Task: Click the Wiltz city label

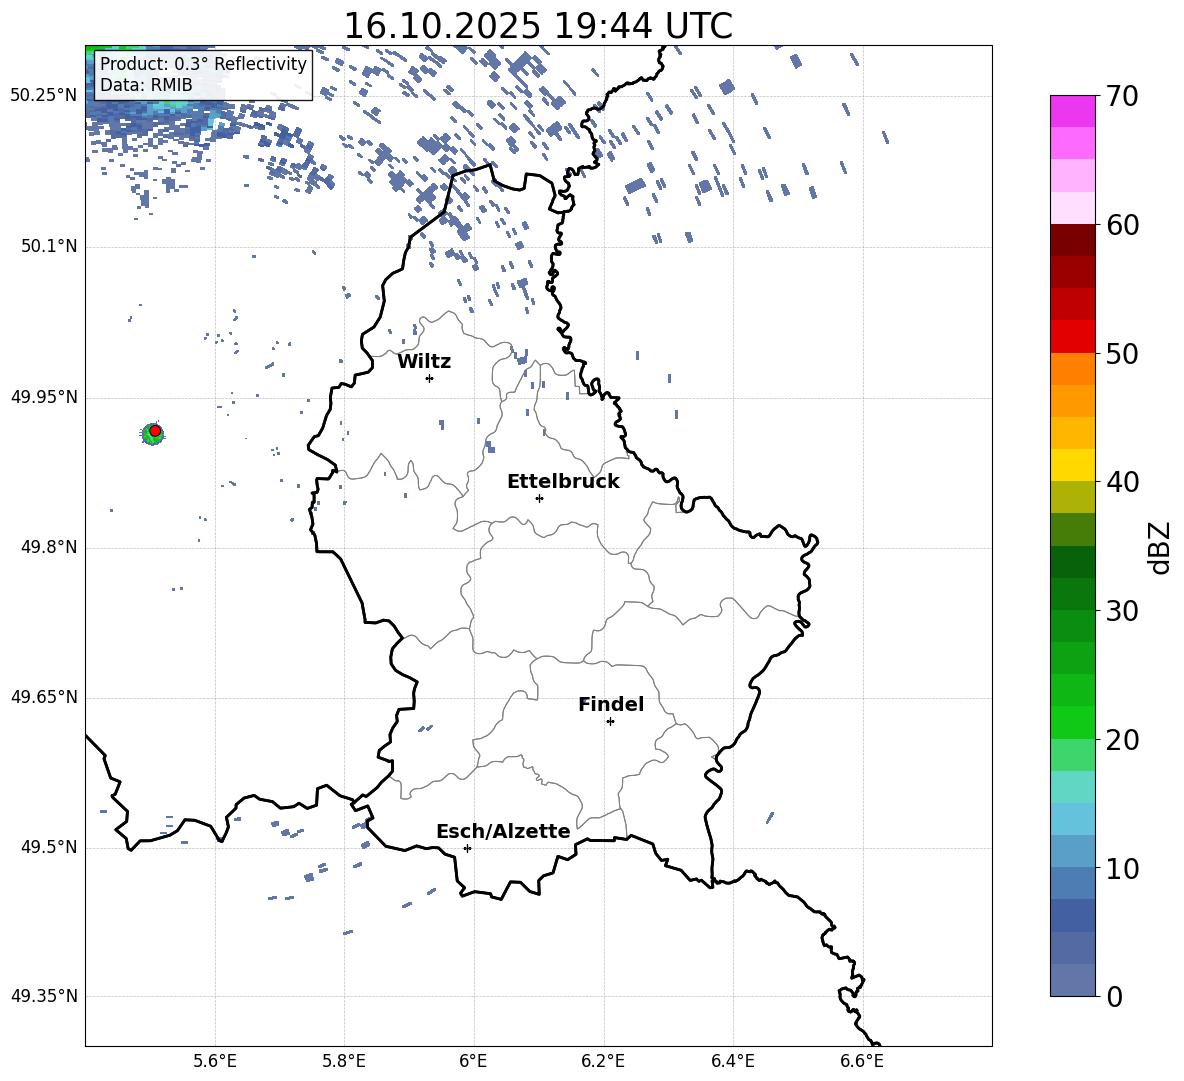Action: click(424, 362)
